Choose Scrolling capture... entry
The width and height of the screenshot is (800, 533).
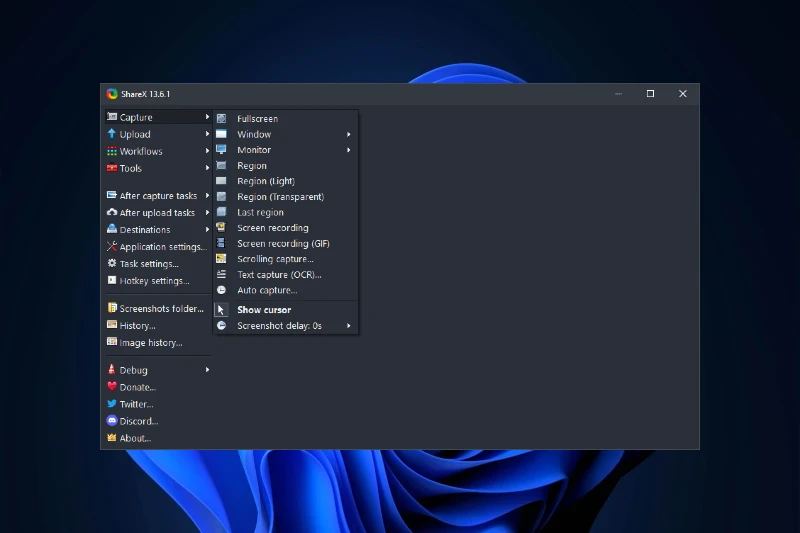tap(286, 259)
